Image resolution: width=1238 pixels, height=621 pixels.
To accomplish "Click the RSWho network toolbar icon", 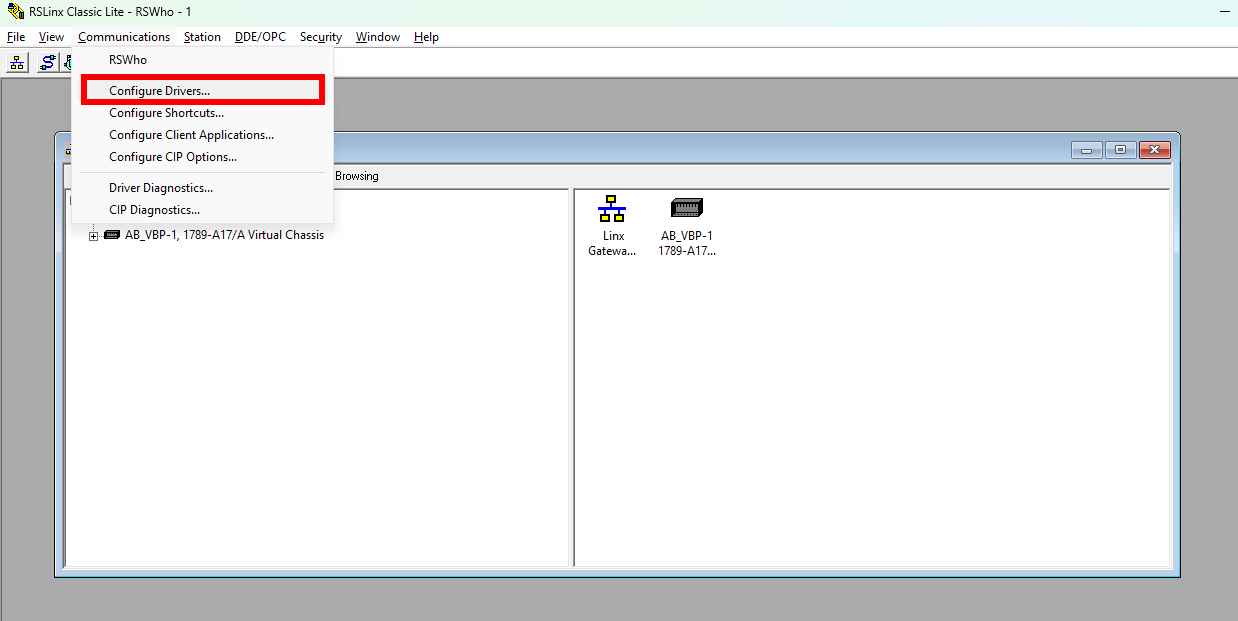I will (x=17, y=63).
